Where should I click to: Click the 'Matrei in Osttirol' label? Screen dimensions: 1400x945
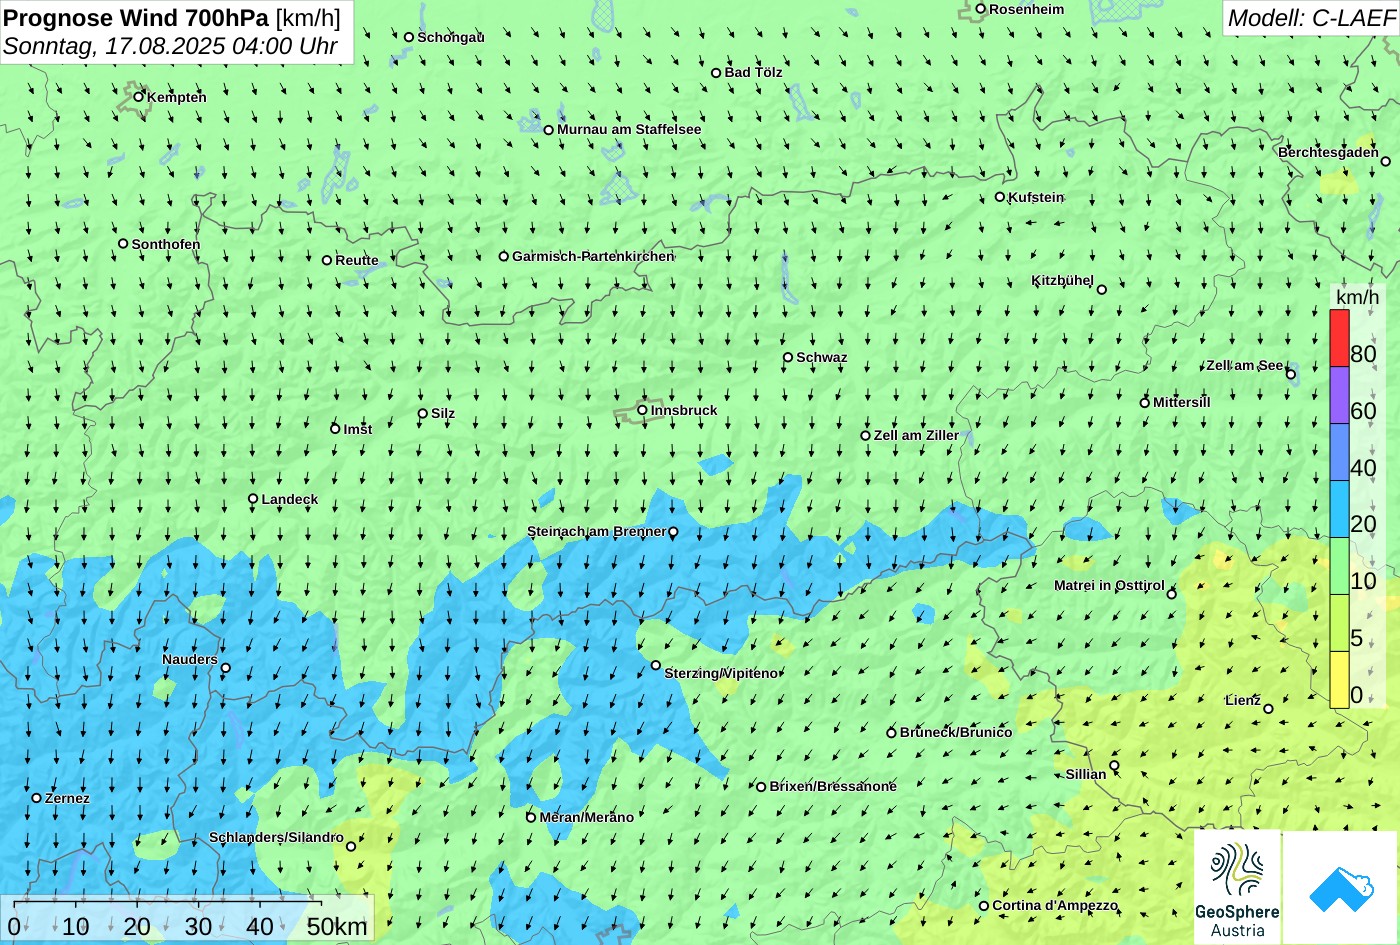pos(1109,585)
